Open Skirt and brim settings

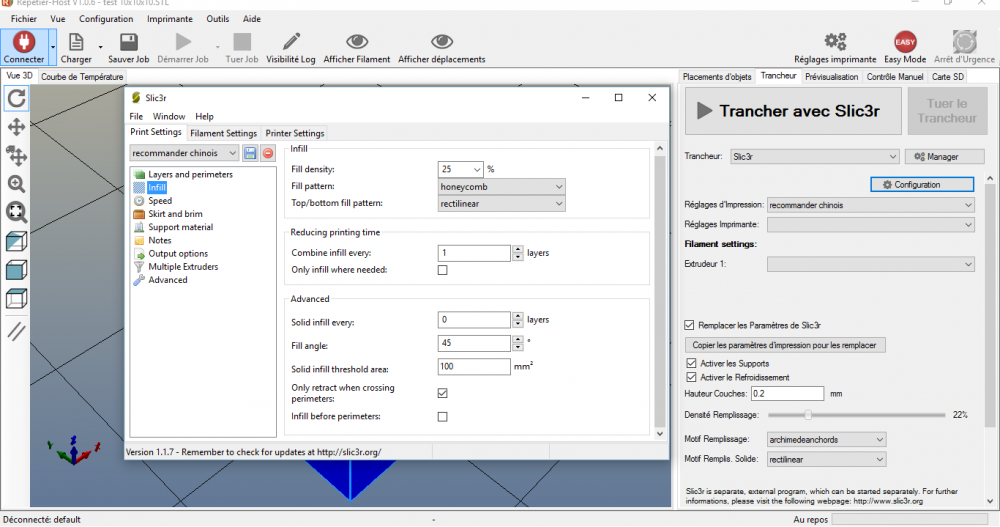click(175, 214)
